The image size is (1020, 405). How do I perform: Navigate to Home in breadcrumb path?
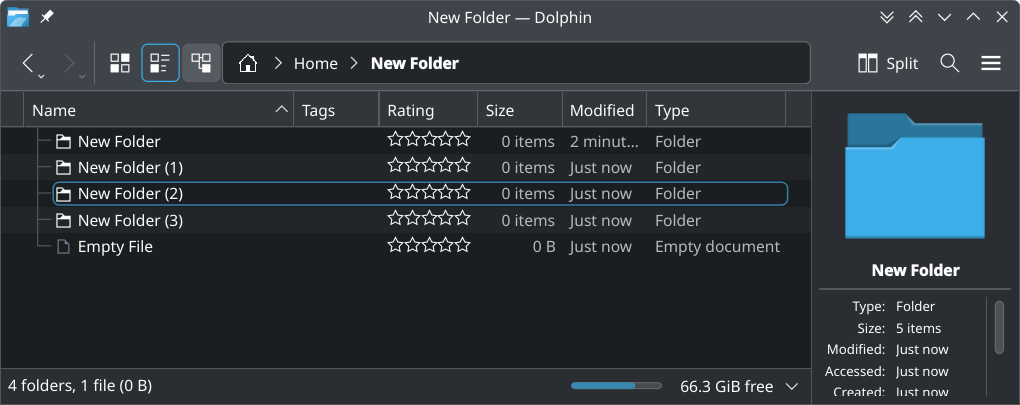click(x=315, y=63)
